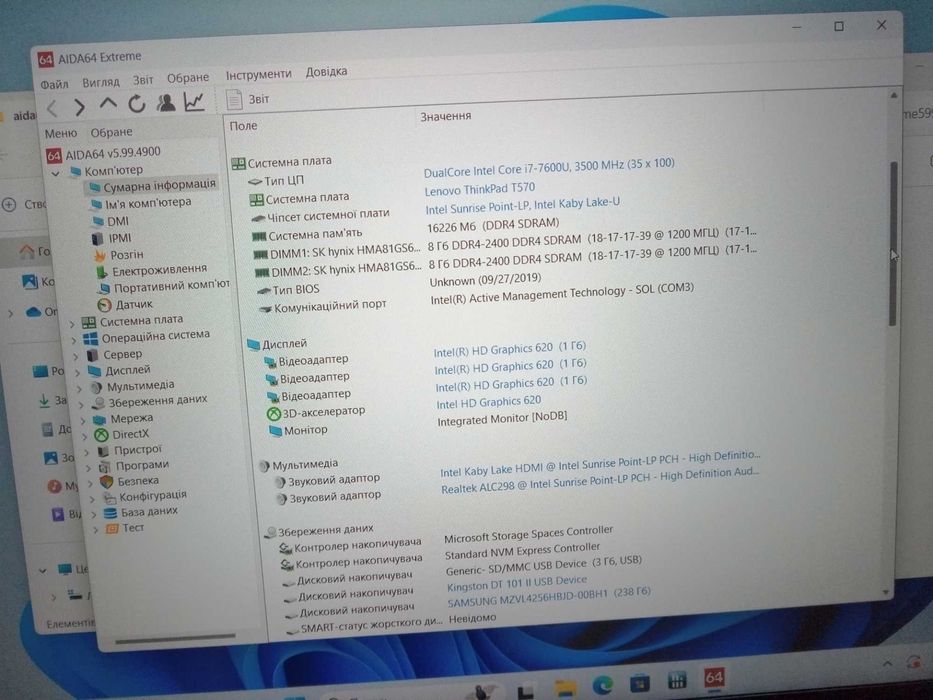Open the Довідка menu
Image resolution: width=933 pixels, height=700 pixels.
tap(326, 71)
